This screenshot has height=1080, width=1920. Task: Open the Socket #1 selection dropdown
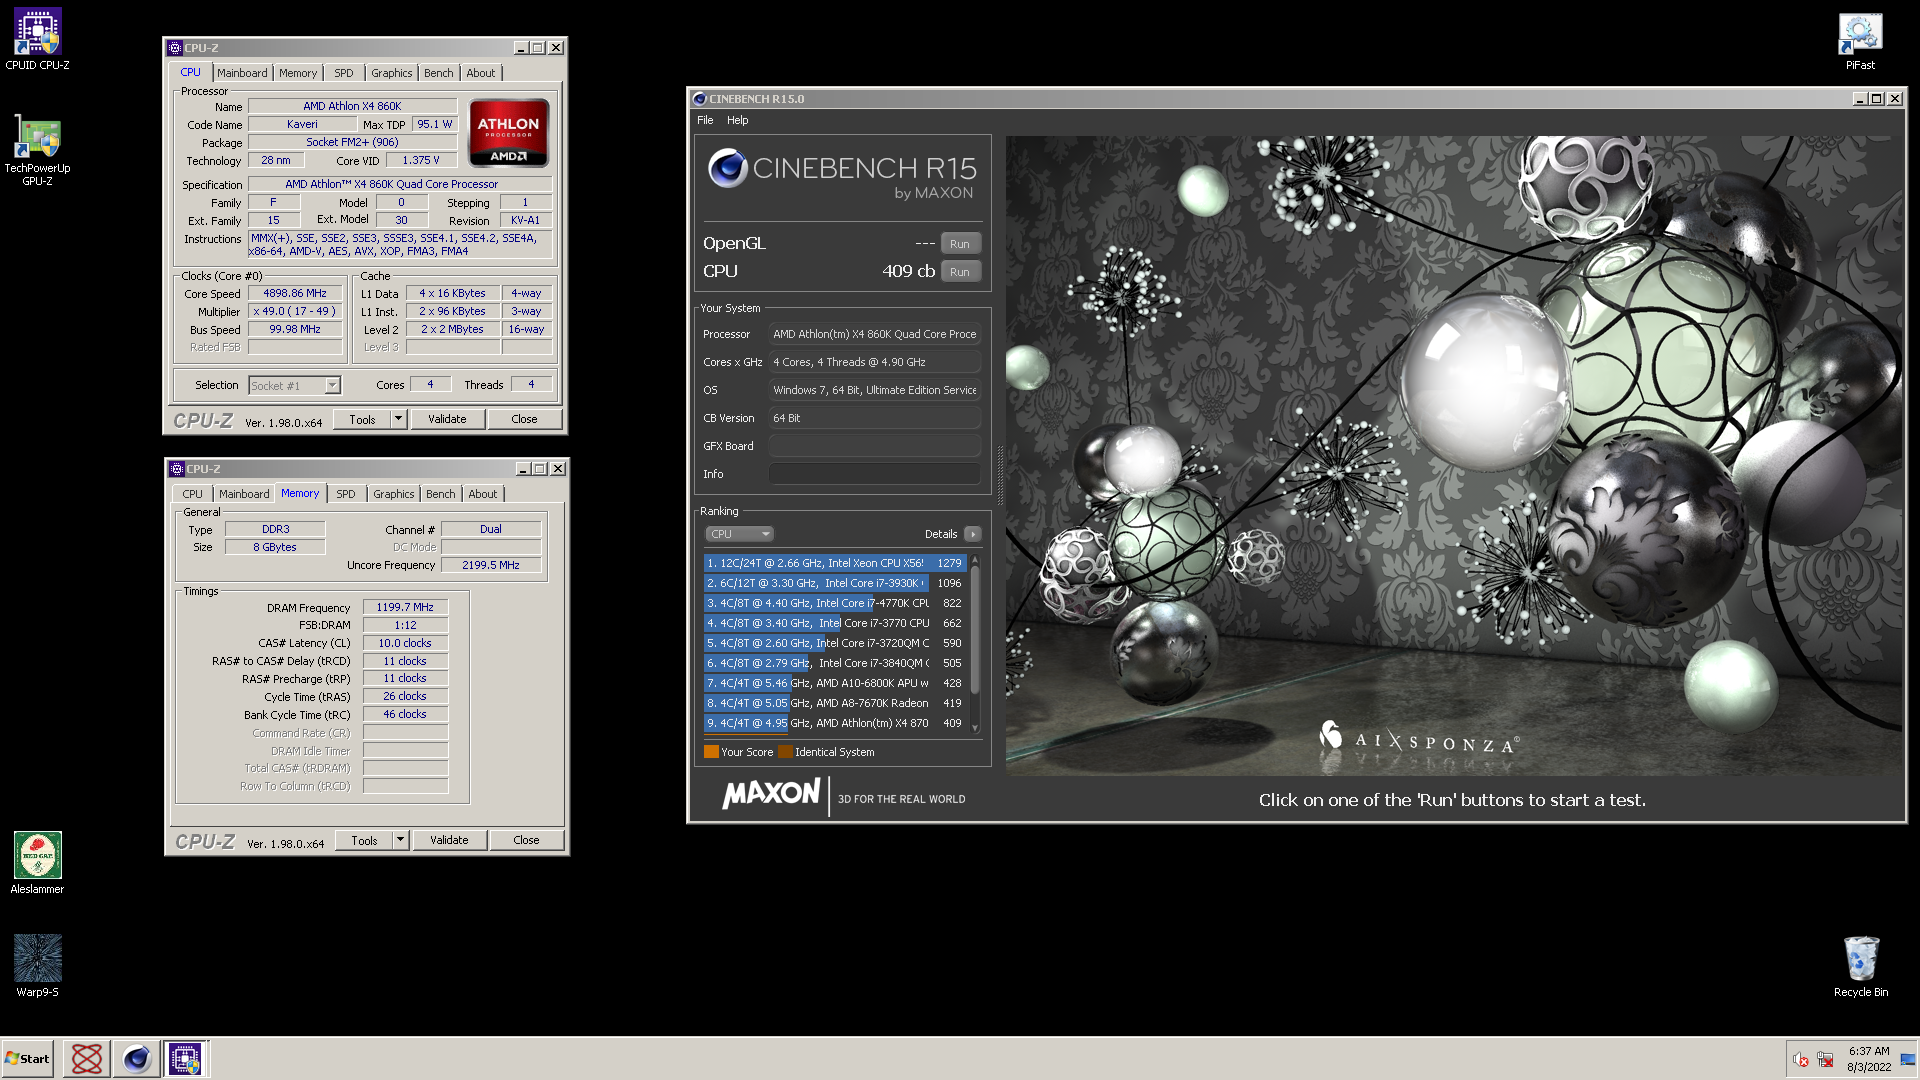click(x=294, y=386)
